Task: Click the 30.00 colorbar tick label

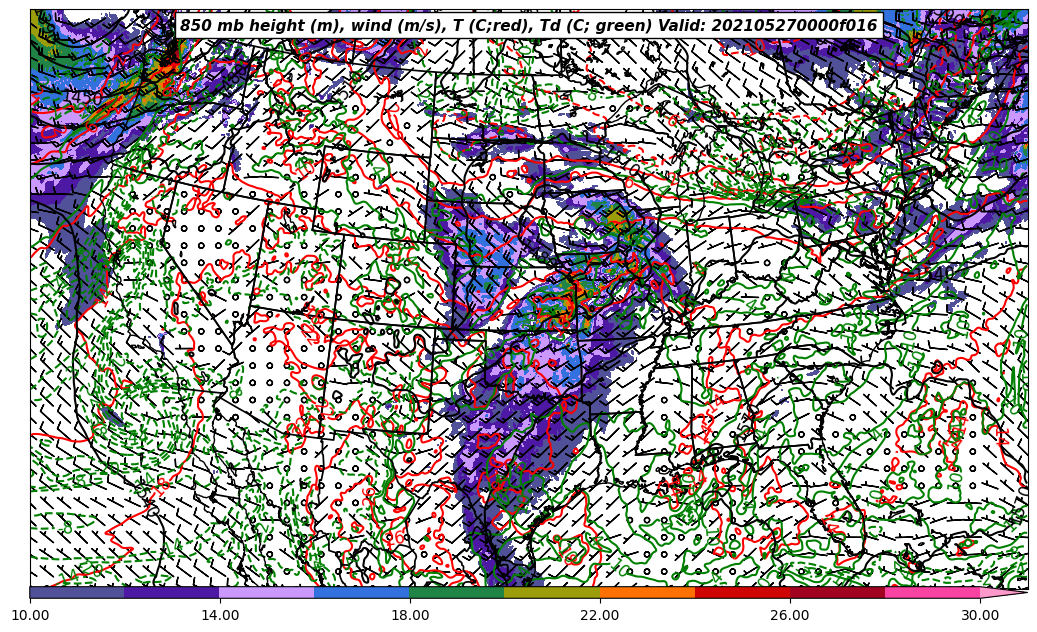Action: click(x=980, y=615)
